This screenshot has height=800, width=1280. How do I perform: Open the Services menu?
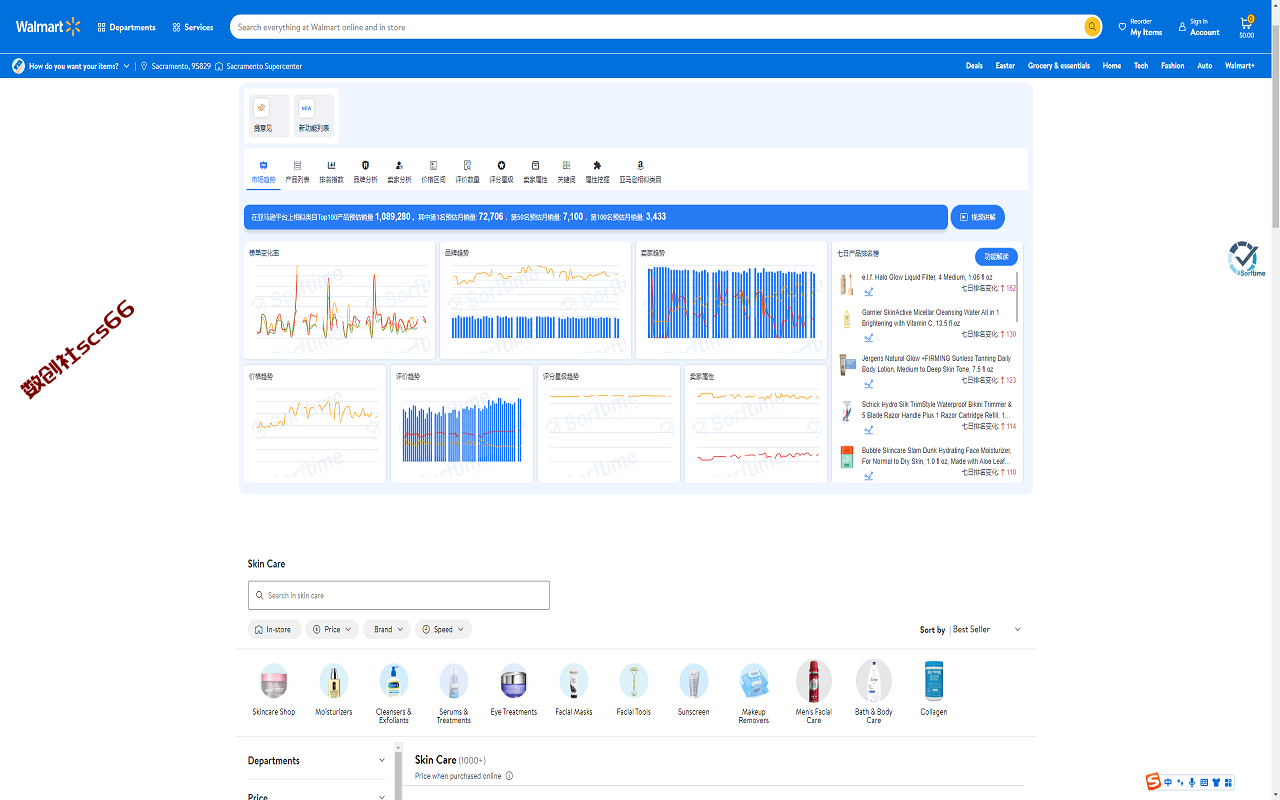193,27
